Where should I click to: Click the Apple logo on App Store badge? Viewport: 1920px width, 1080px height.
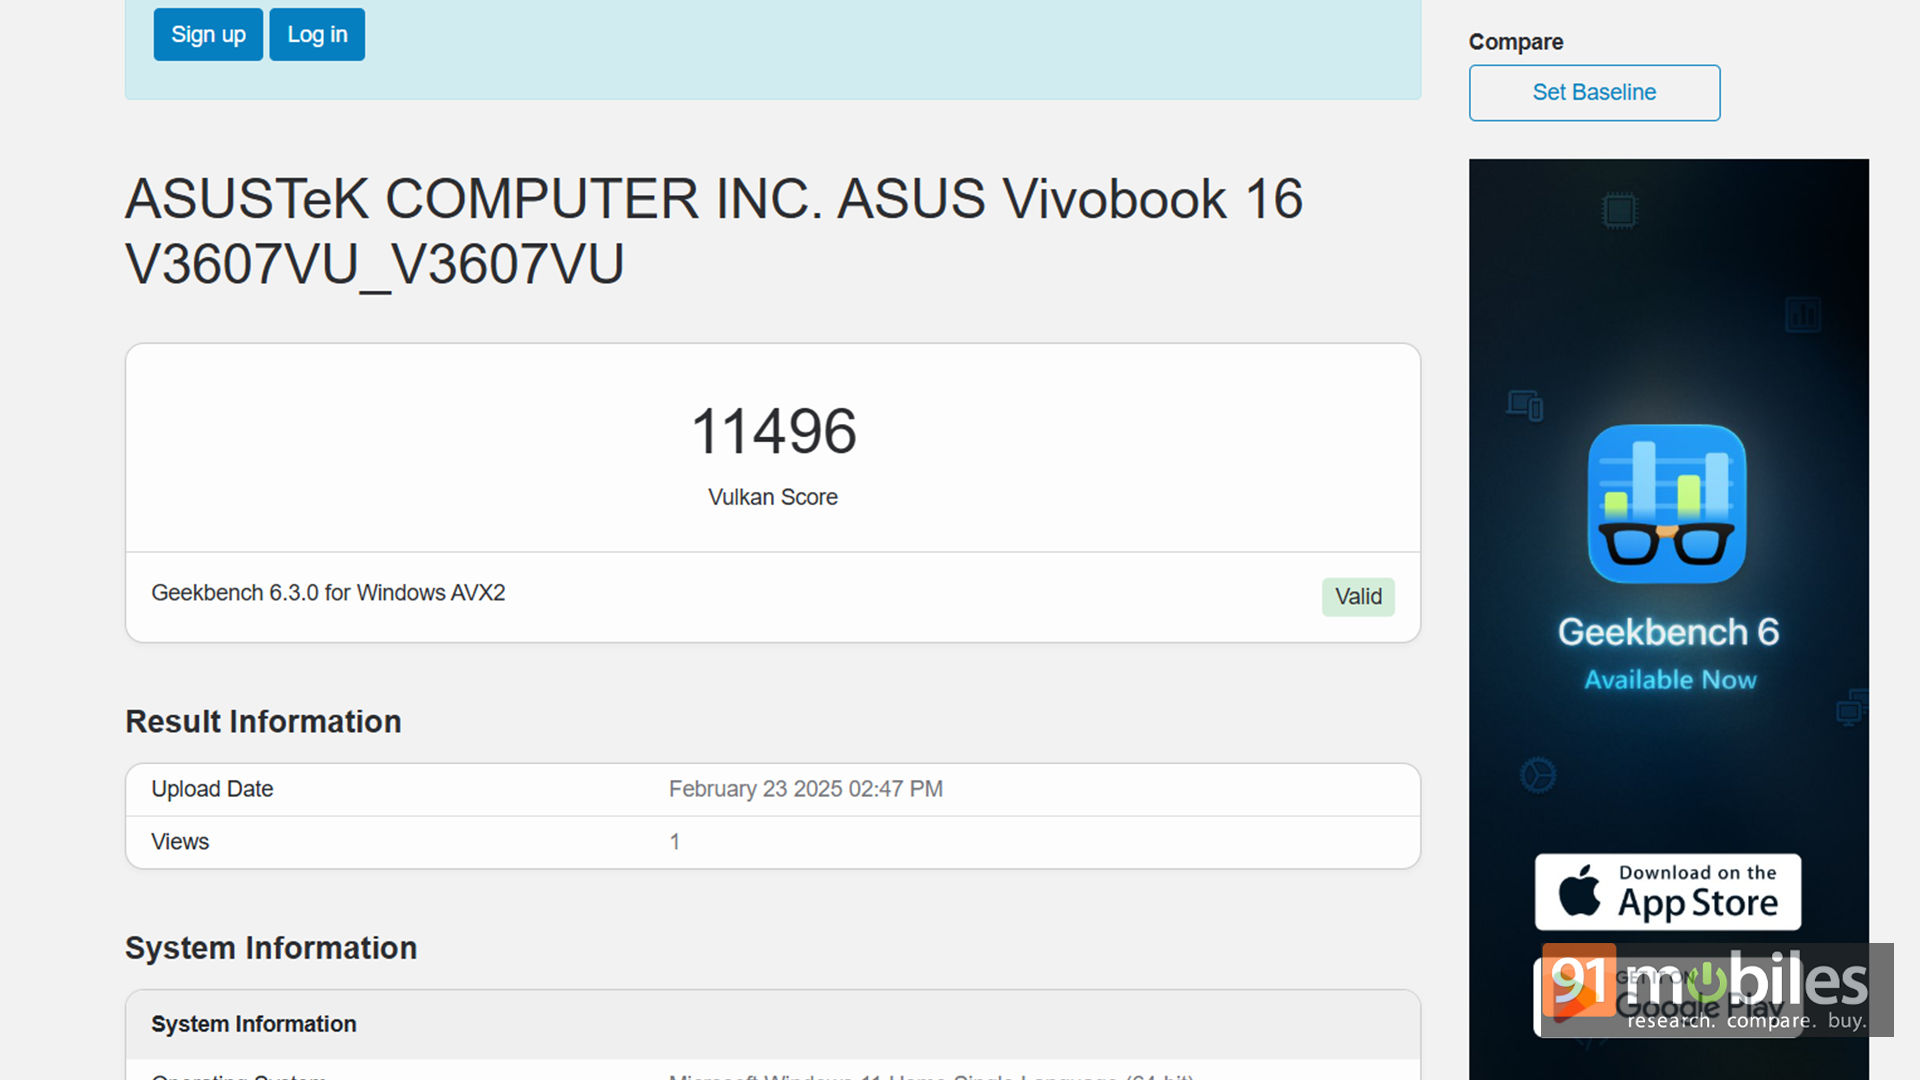(1580, 890)
